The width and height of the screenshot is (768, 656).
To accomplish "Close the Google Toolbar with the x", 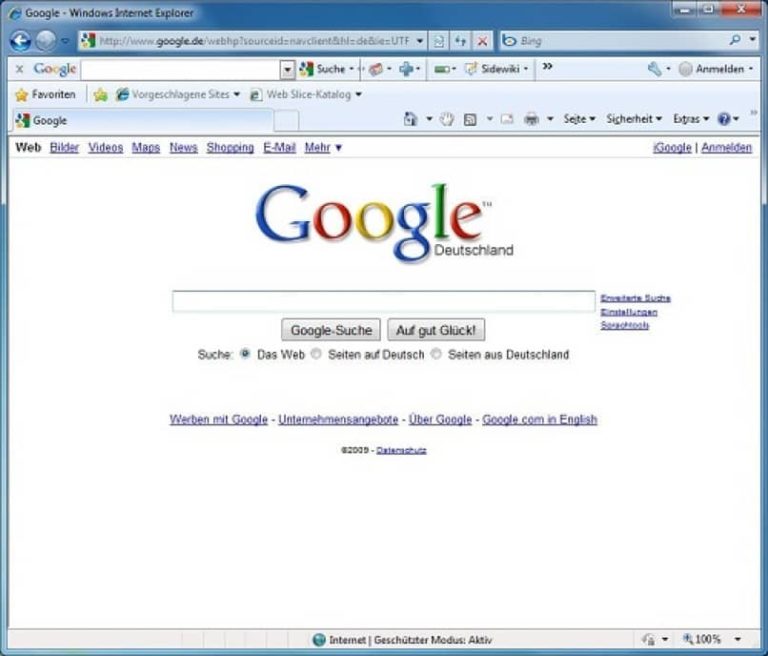I will click(x=19, y=69).
